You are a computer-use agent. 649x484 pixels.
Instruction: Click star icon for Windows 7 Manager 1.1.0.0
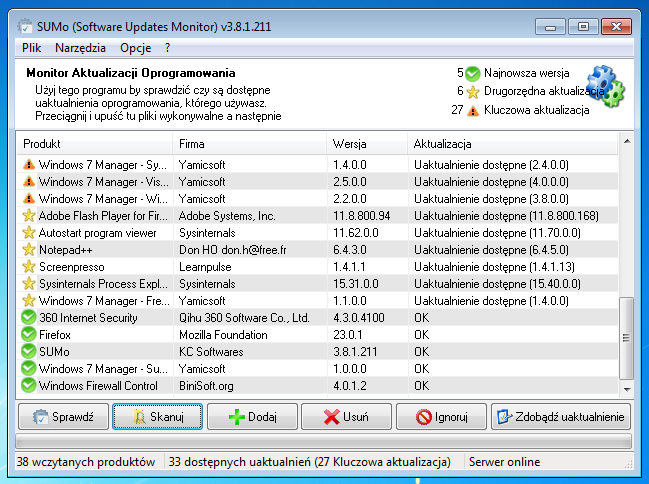pyautogui.click(x=29, y=301)
